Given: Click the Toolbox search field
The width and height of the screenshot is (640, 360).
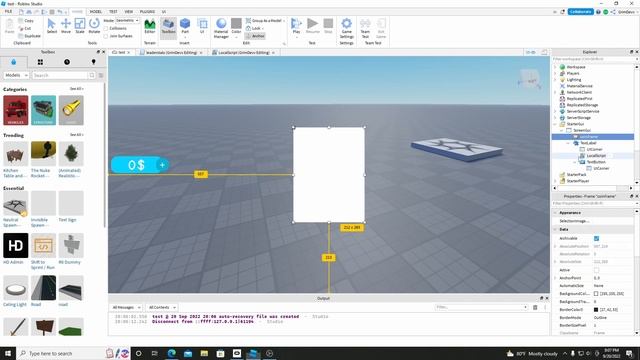Looking at the screenshot, I should coord(60,75).
